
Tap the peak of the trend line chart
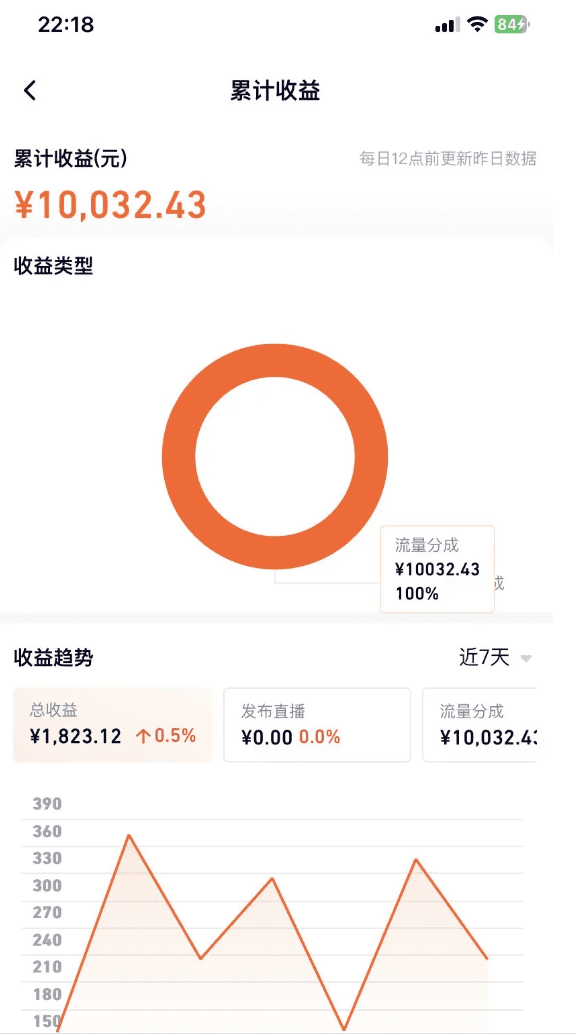tap(128, 836)
